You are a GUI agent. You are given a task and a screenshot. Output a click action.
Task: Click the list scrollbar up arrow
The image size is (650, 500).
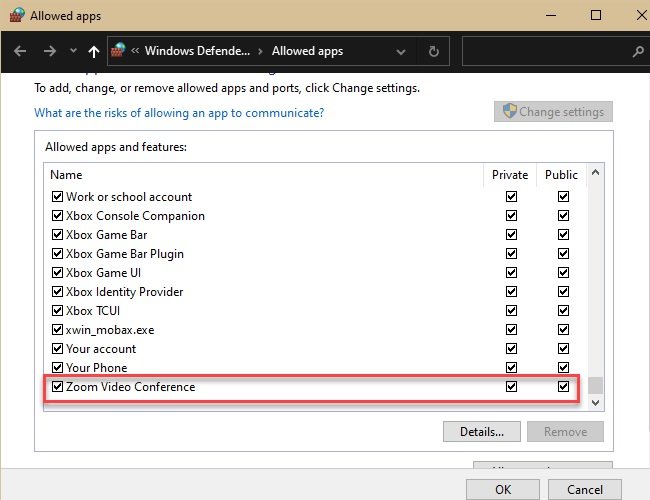click(x=595, y=172)
